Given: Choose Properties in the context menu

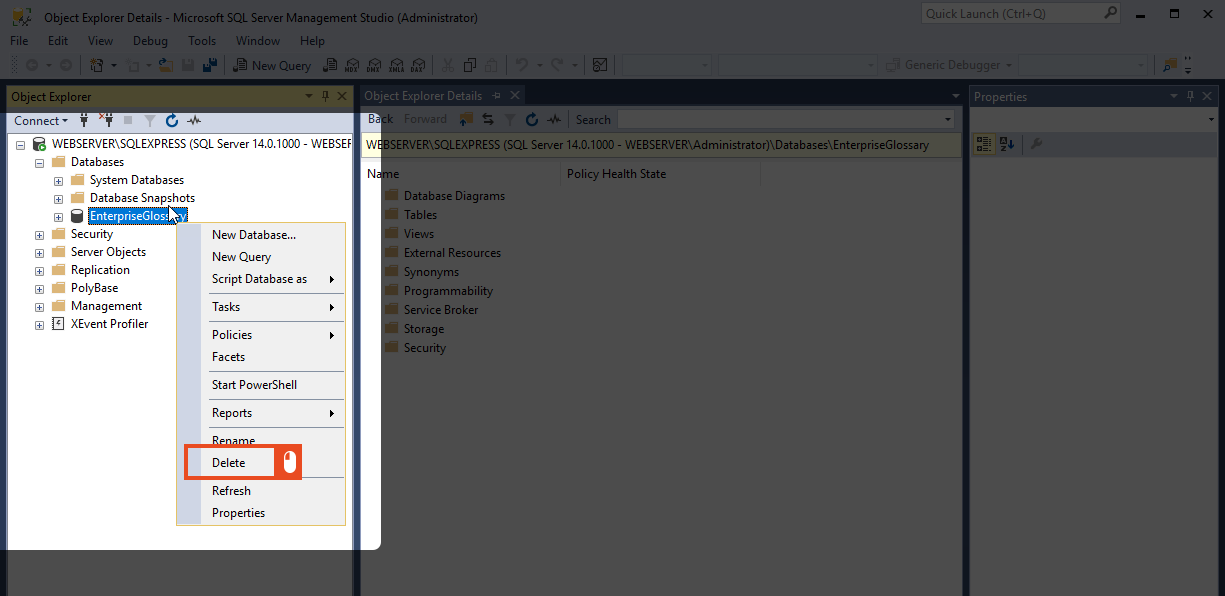Looking at the screenshot, I should [x=238, y=513].
